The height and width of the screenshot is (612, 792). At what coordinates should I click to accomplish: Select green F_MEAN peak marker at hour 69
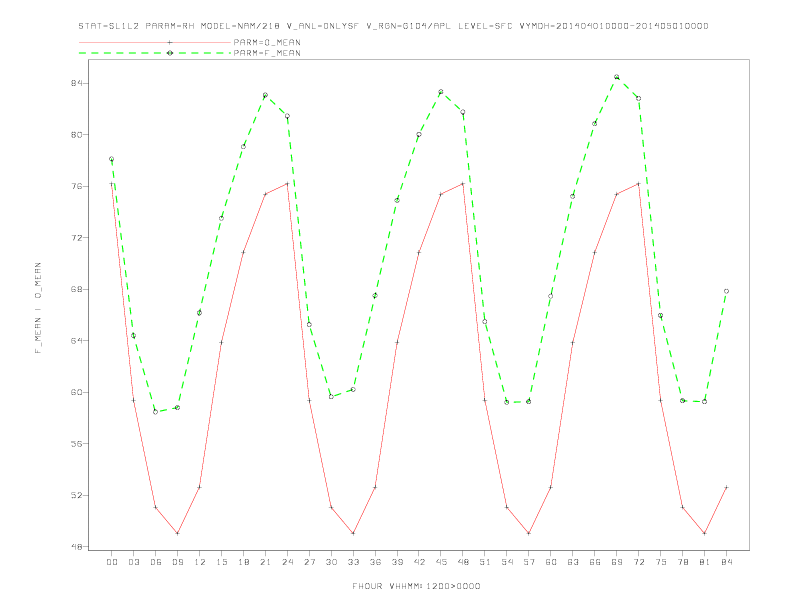pos(617,77)
